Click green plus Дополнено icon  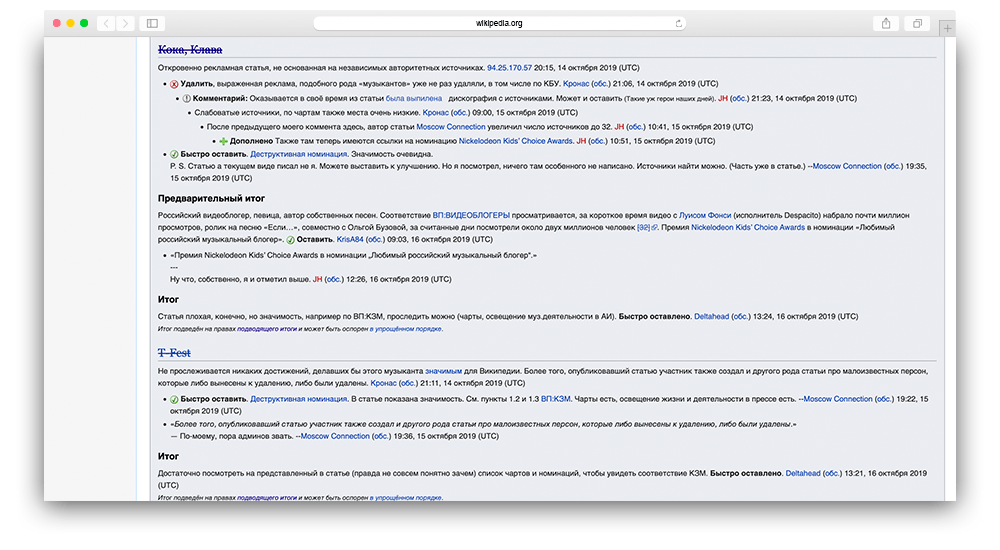click(223, 142)
